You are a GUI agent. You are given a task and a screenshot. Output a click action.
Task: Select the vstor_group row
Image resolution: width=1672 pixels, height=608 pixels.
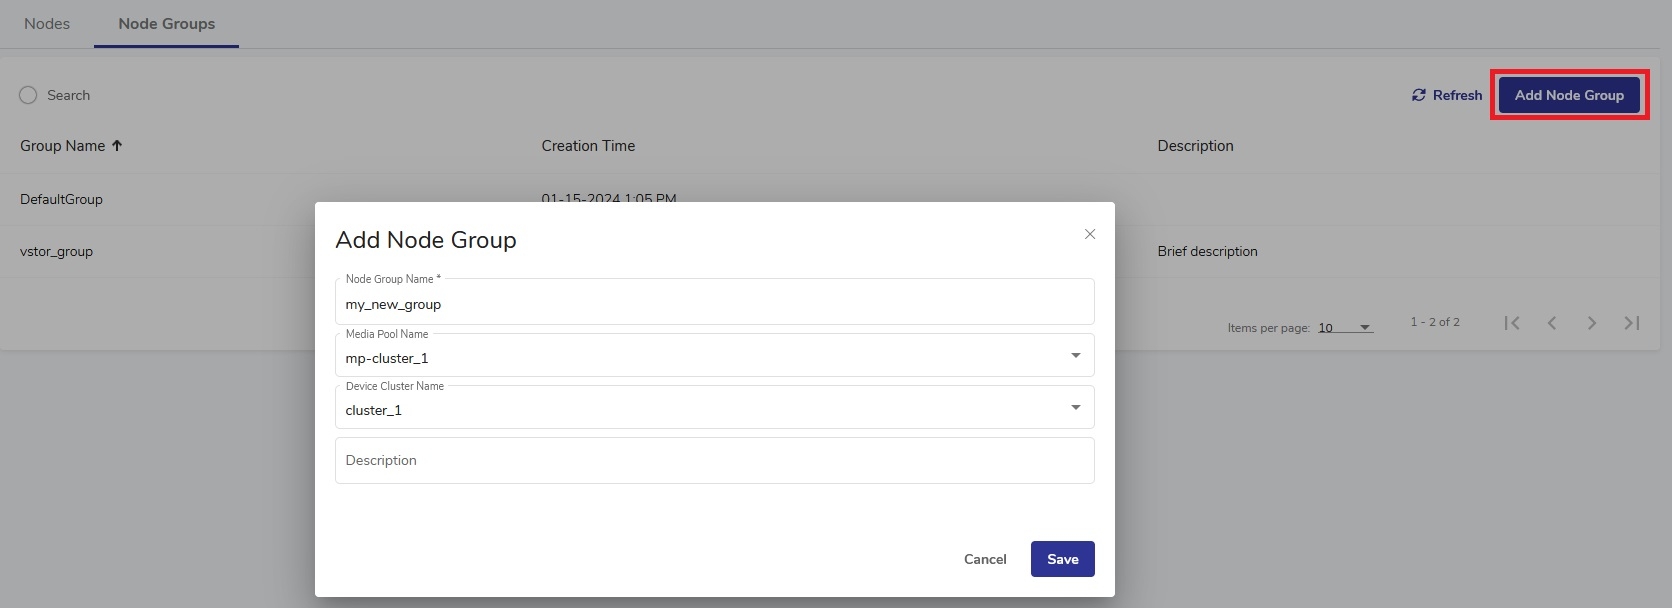pos(57,252)
